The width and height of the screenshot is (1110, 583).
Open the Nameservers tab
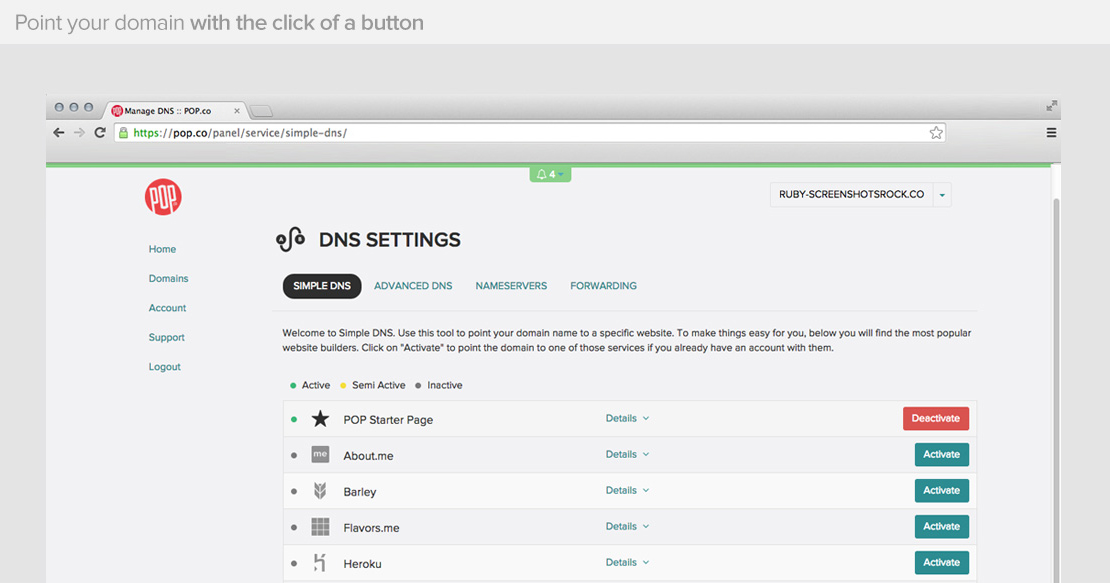click(511, 286)
